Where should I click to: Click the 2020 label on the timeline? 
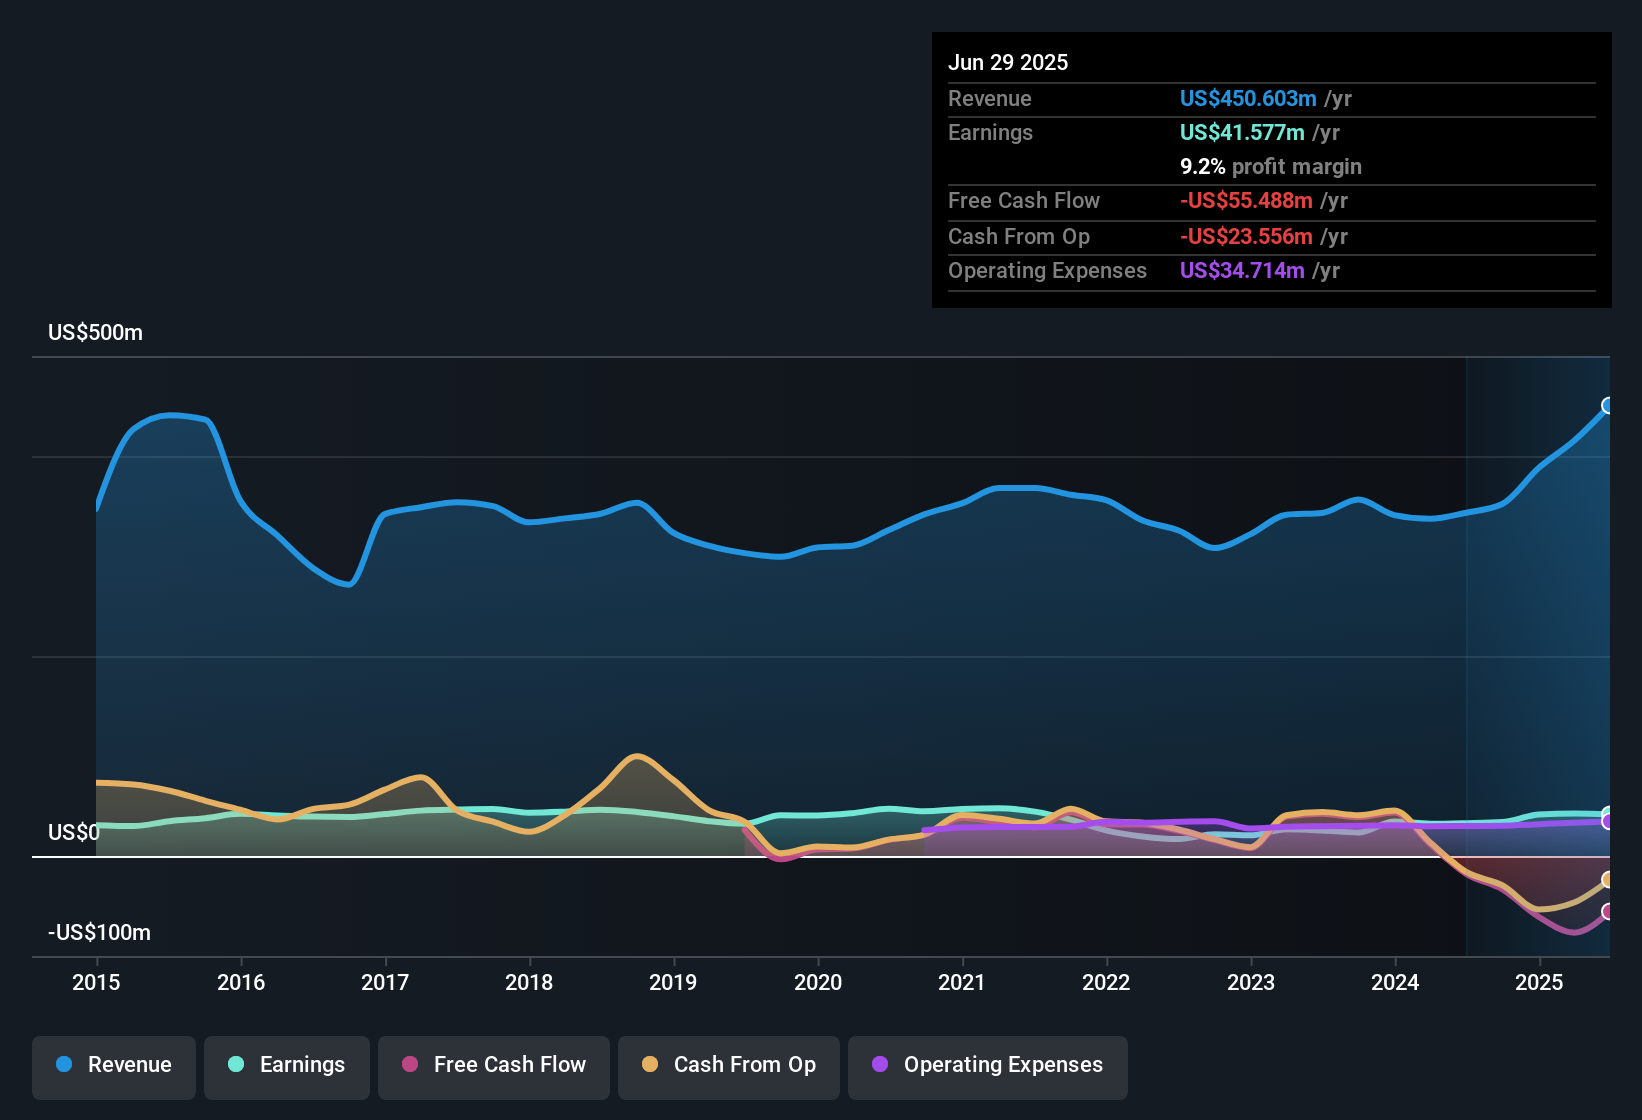click(x=818, y=982)
